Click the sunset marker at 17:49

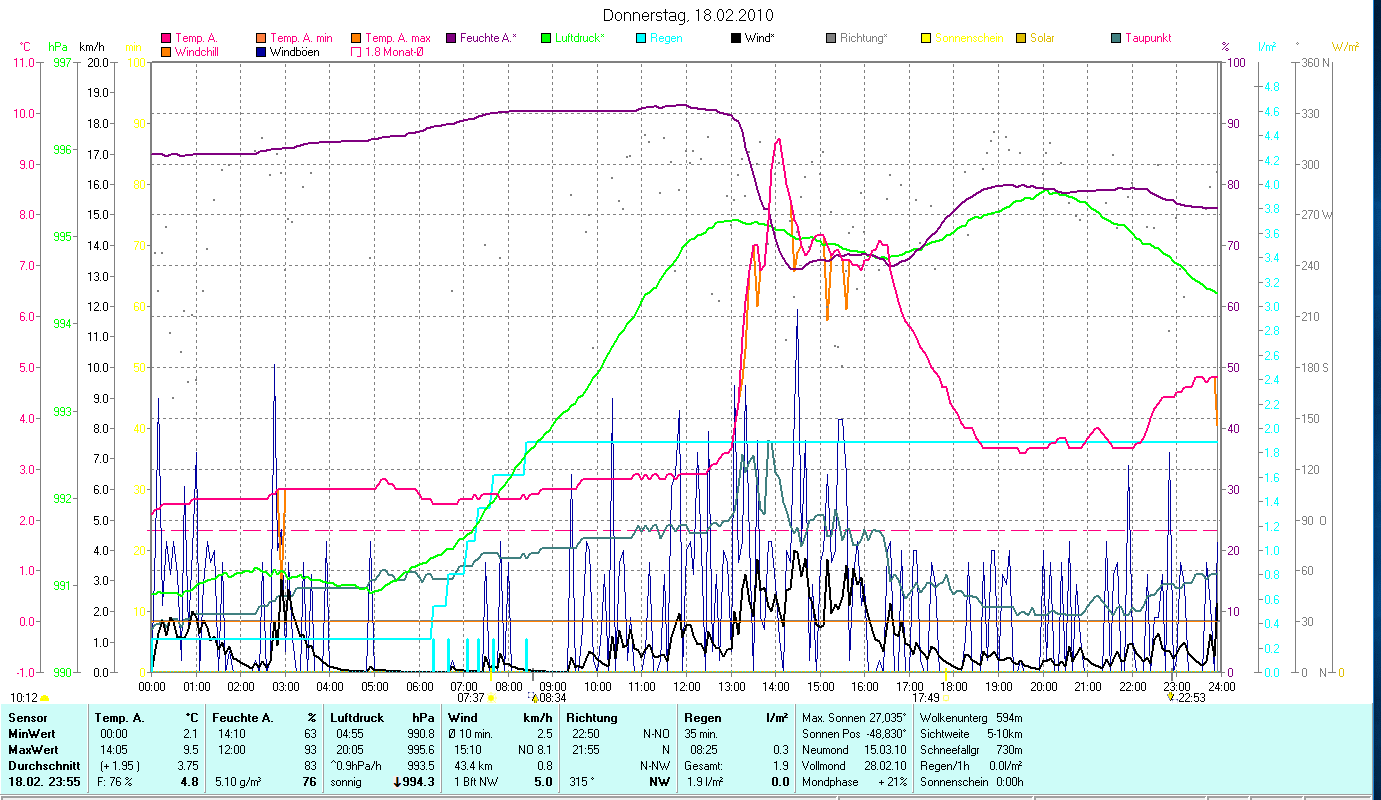(x=946, y=698)
